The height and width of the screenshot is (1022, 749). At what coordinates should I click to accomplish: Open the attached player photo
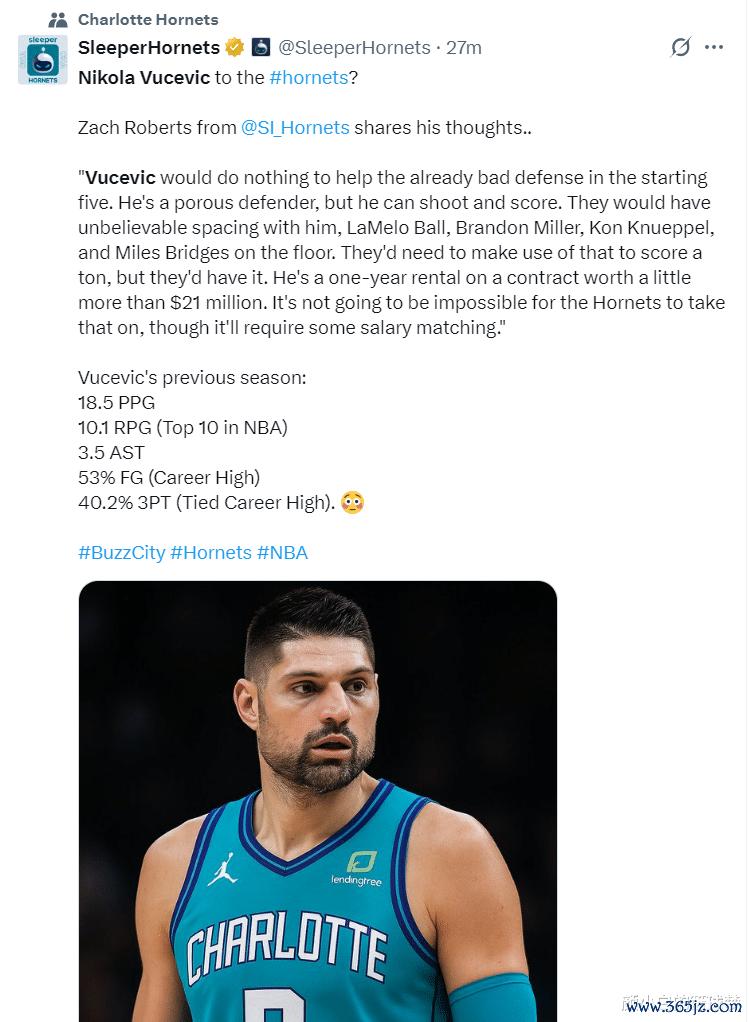[317, 800]
